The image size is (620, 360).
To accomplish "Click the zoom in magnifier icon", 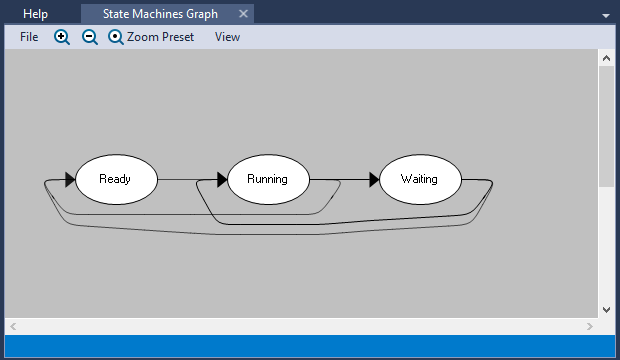I will pos(62,37).
